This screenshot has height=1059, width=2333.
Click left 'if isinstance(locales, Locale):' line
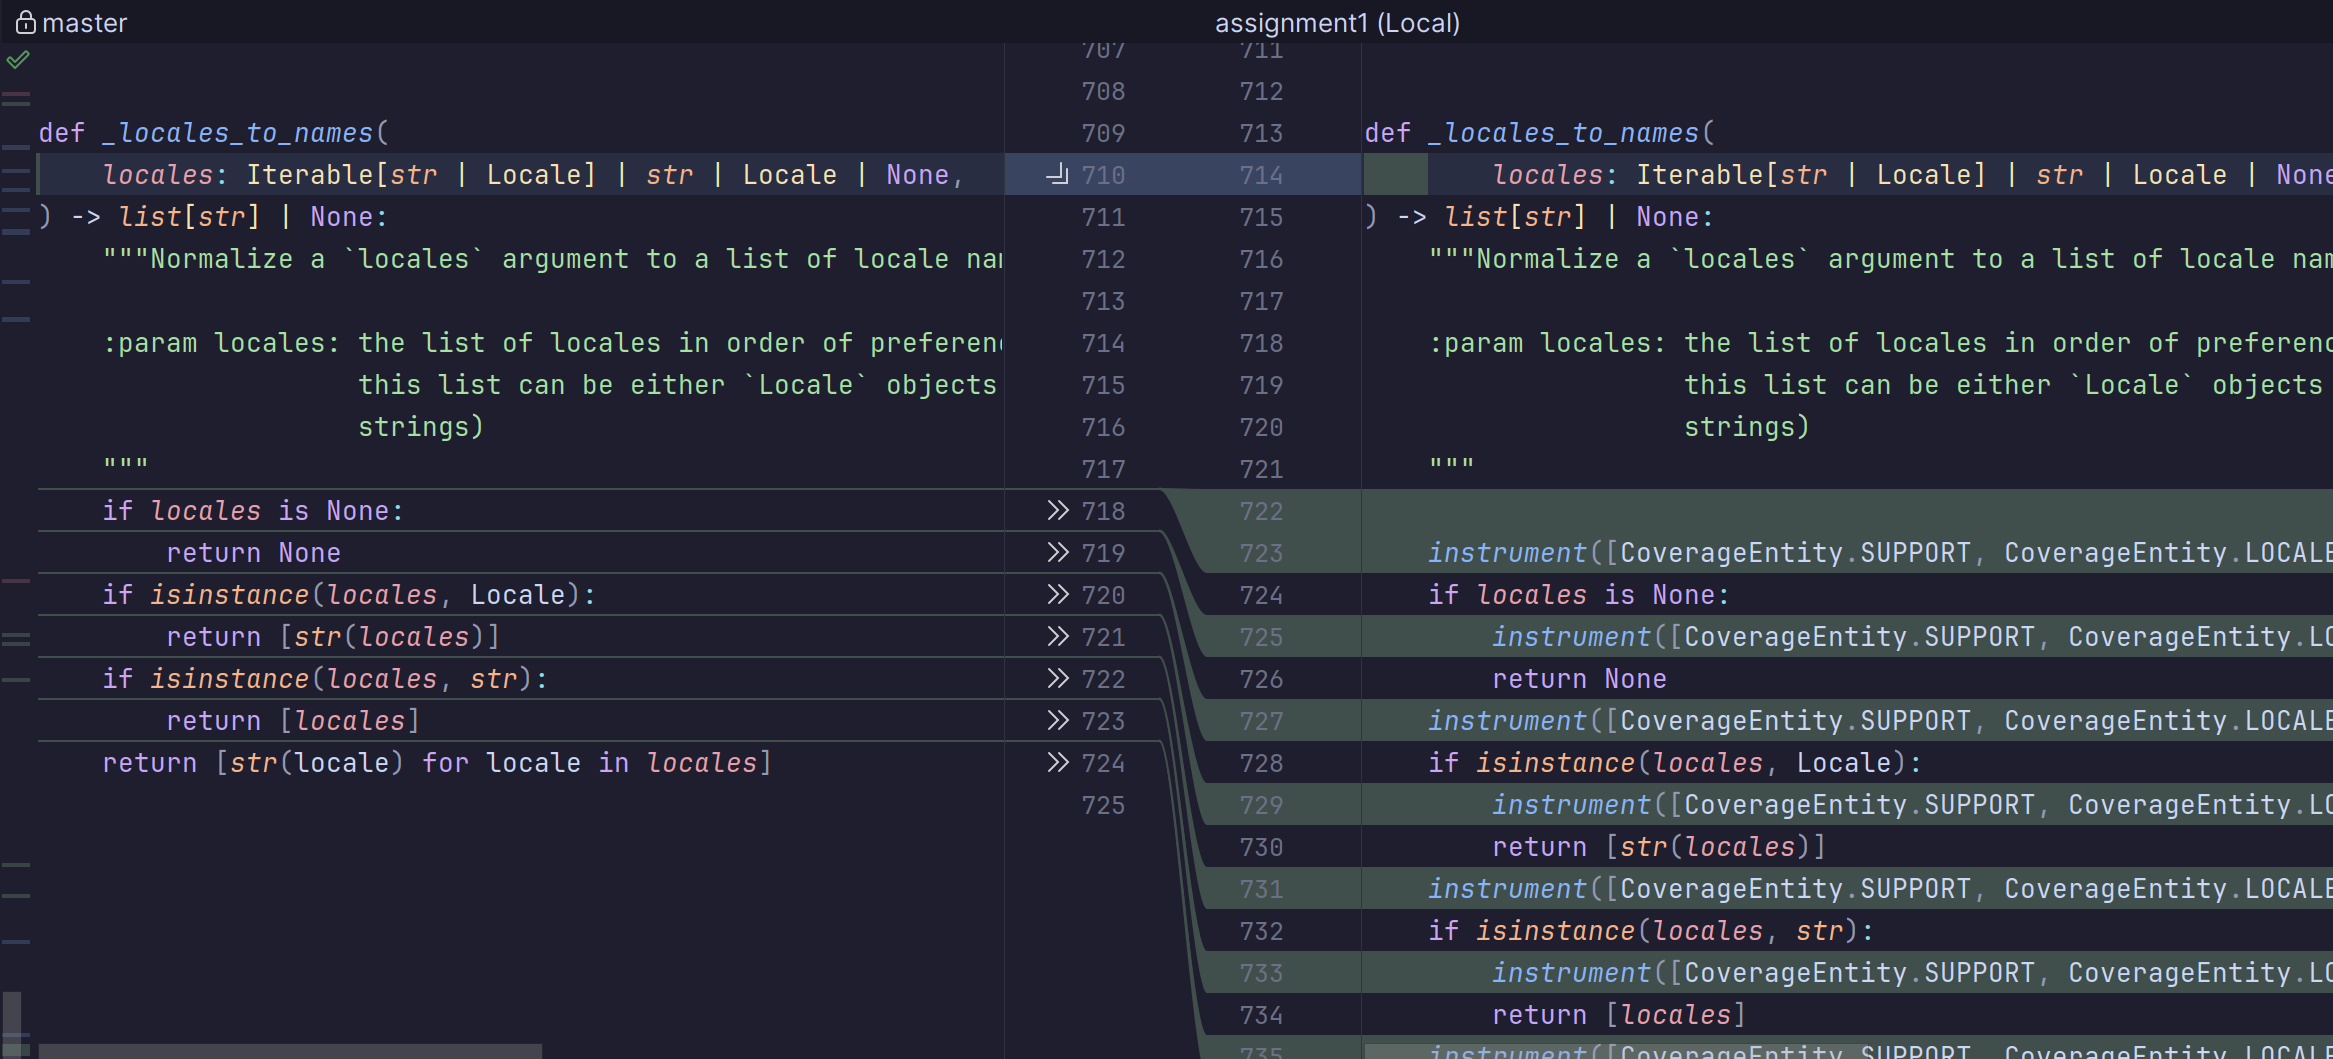[x=349, y=595]
